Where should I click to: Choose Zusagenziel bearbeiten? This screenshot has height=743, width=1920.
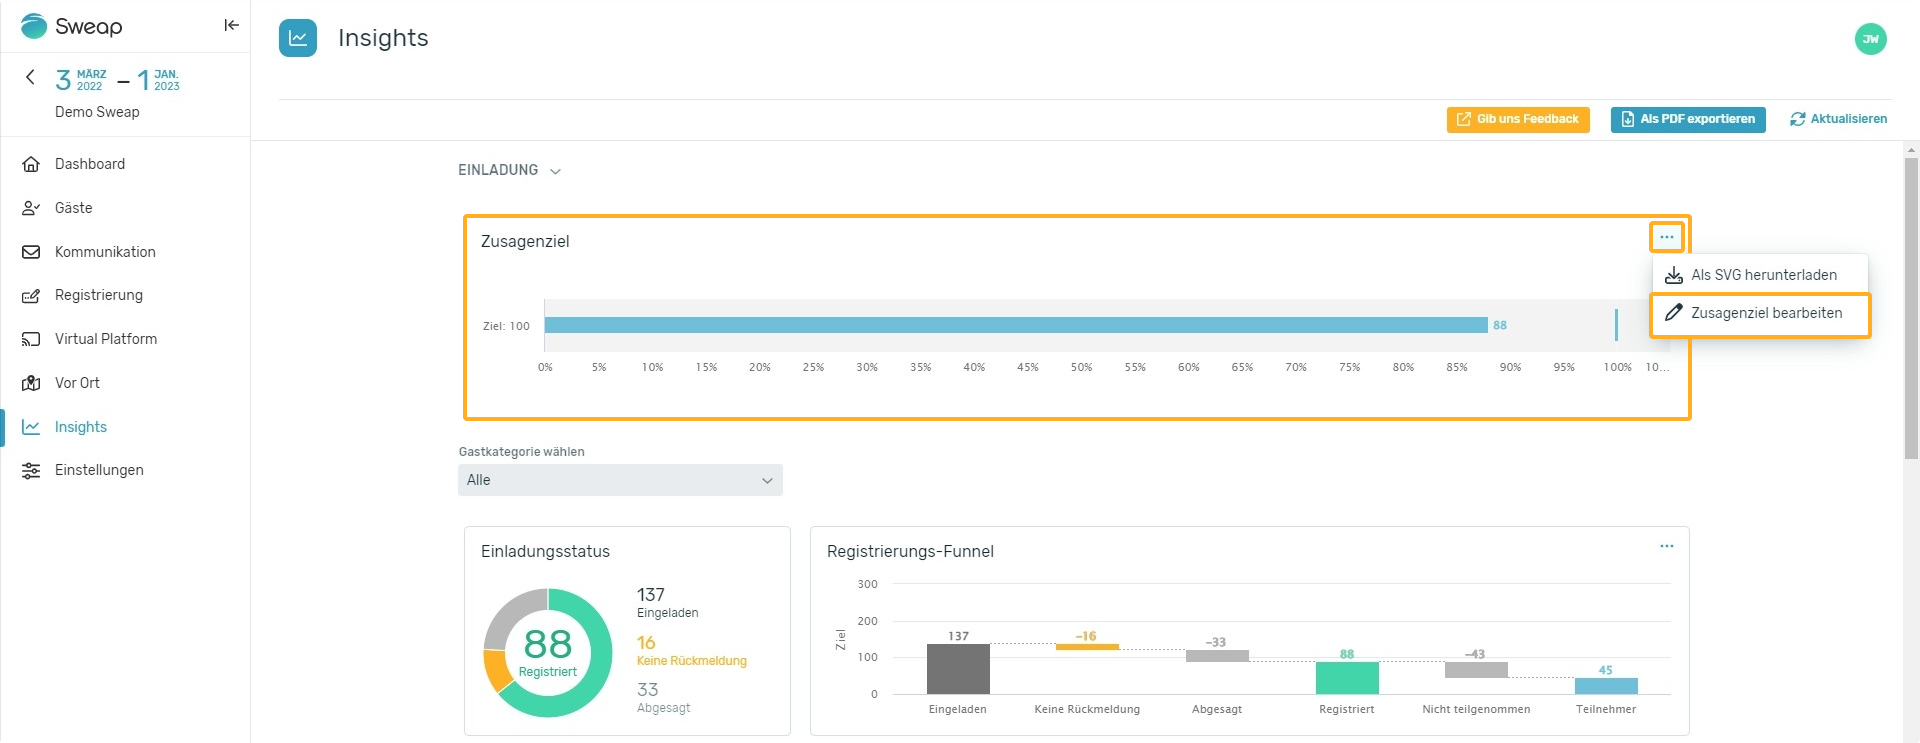point(1760,314)
